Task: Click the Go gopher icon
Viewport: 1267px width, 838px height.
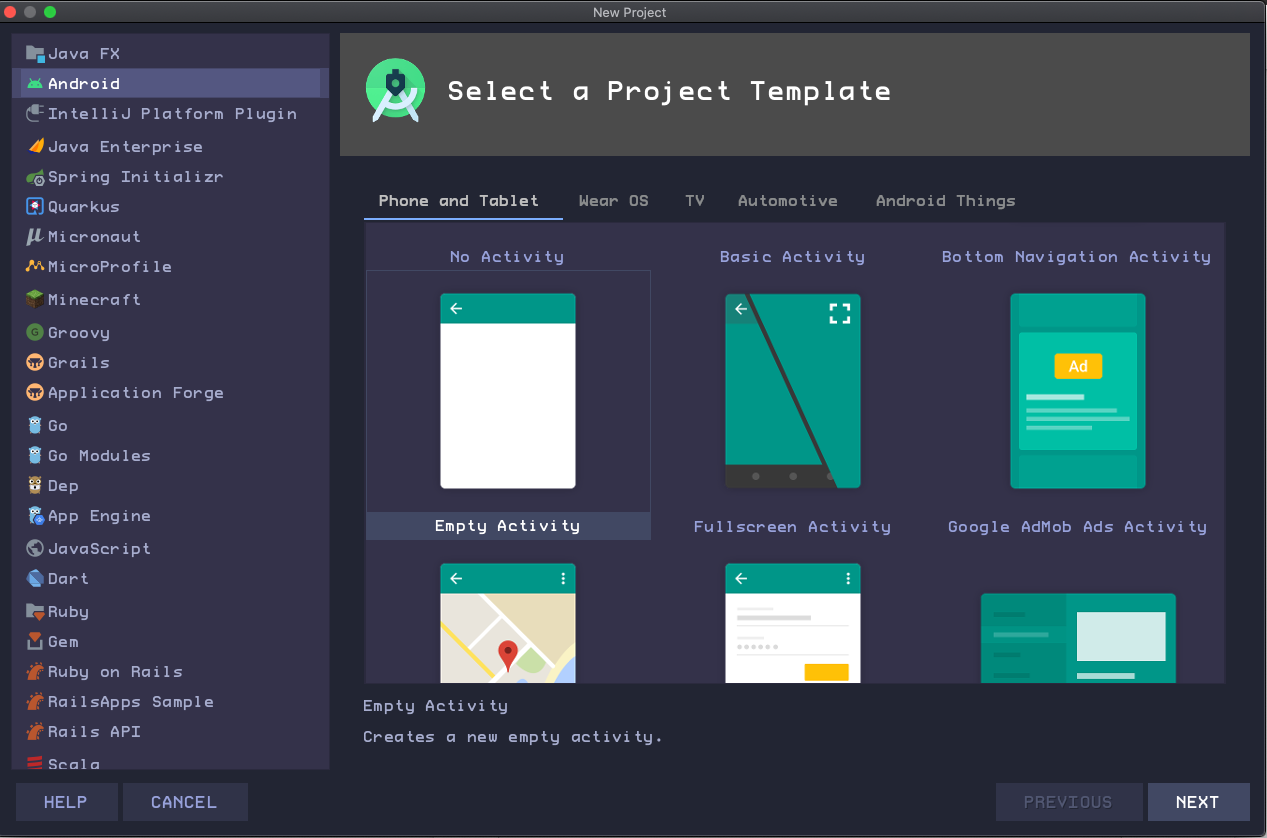Action: pos(35,425)
